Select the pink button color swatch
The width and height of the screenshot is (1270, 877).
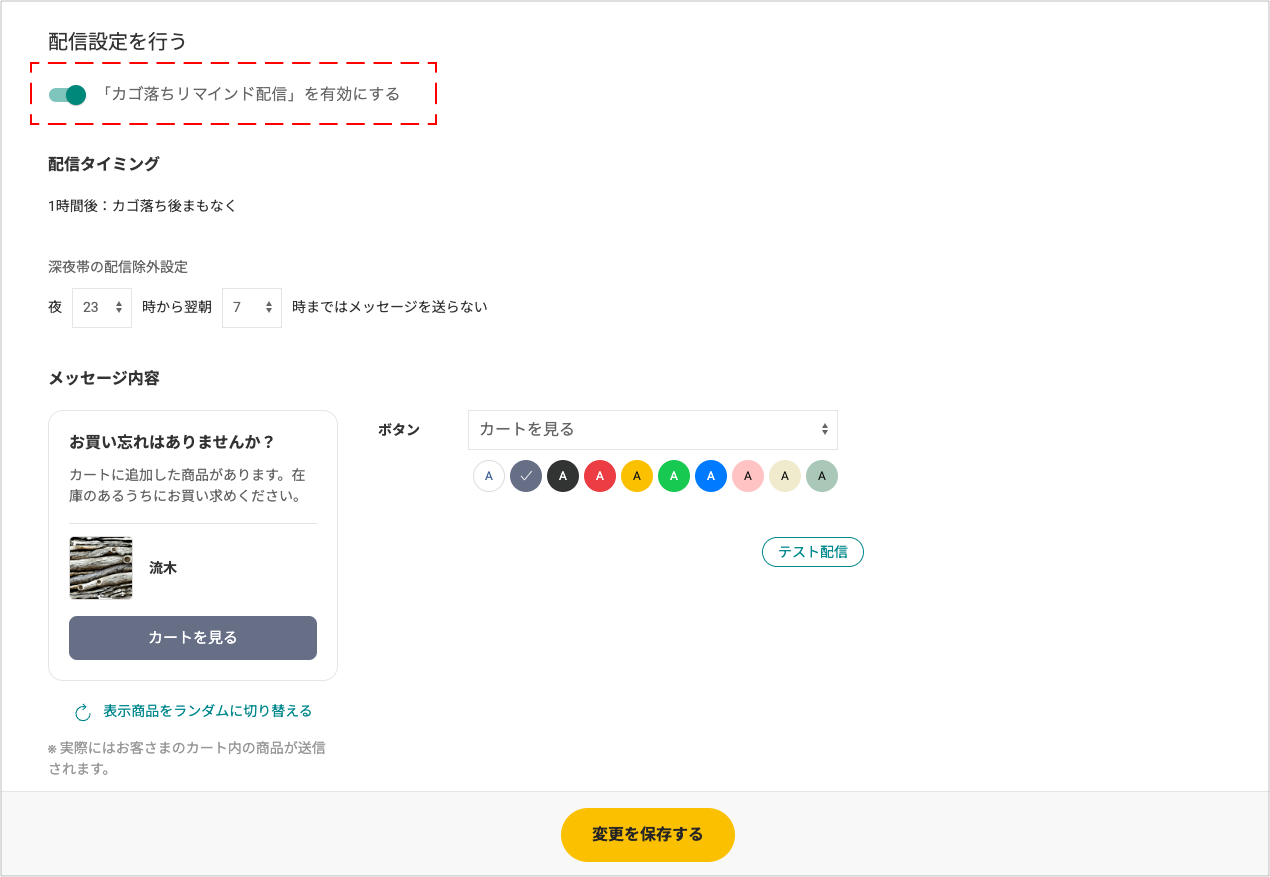pos(748,476)
